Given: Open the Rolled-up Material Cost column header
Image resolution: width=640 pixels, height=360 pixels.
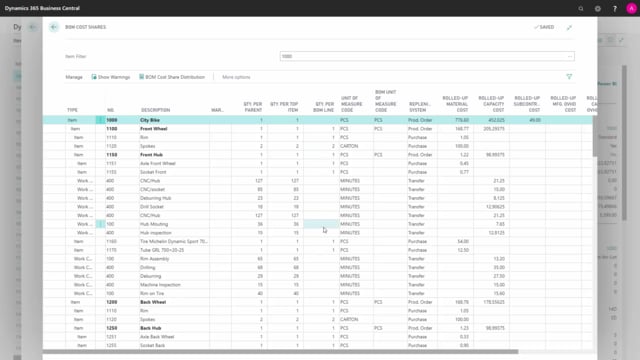Looking at the screenshot, I should click(455, 104).
